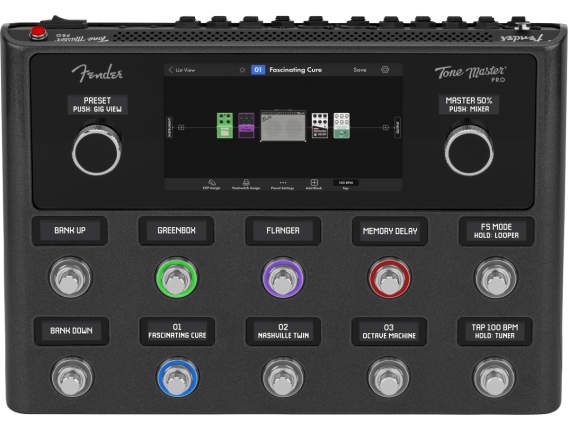Tap the Fascinating Cure preset name

(x=295, y=70)
